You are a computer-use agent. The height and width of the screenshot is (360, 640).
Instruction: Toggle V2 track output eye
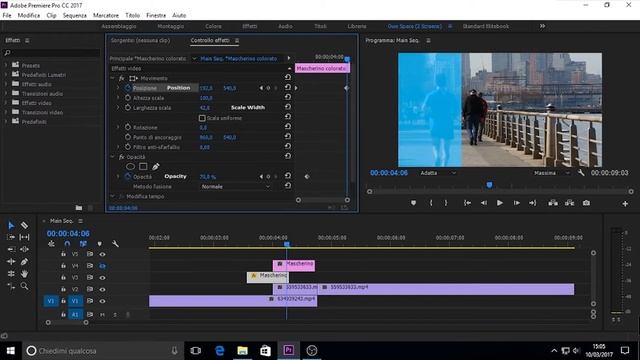point(102,289)
